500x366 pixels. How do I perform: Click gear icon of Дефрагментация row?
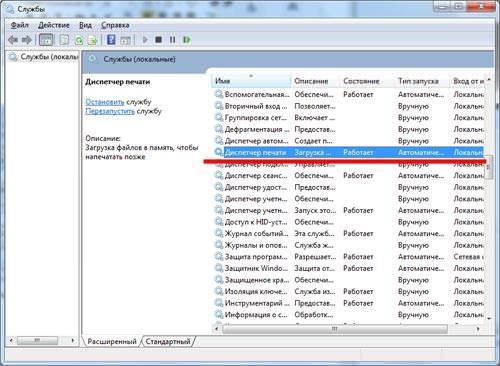pyautogui.click(x=219, y=129)
